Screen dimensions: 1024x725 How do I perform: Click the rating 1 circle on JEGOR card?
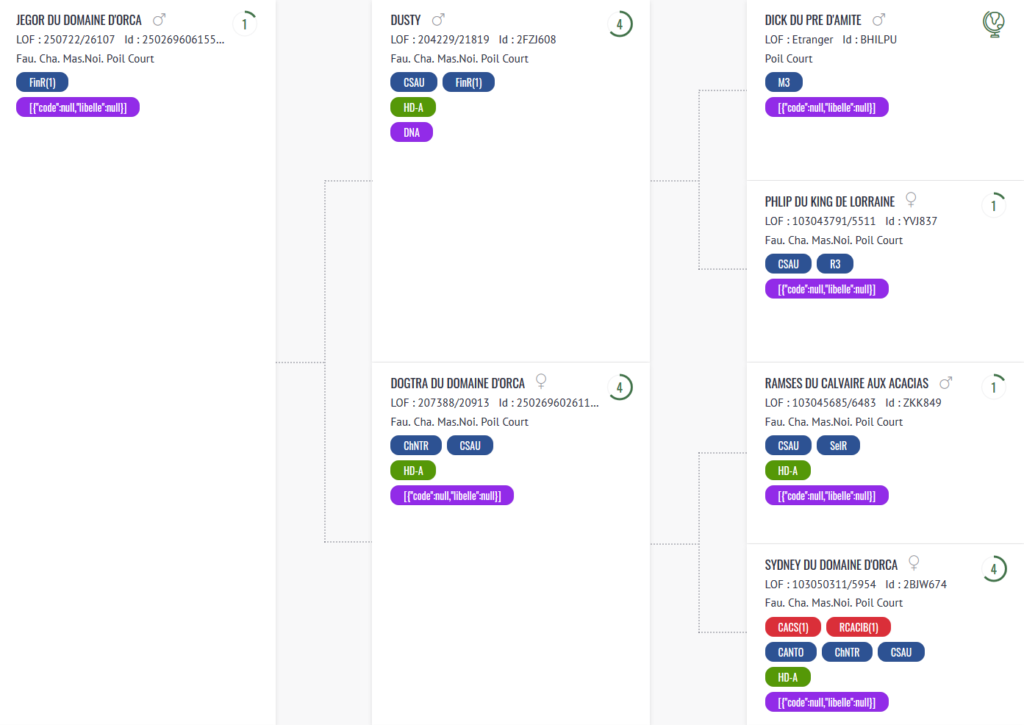click(245, 24)
